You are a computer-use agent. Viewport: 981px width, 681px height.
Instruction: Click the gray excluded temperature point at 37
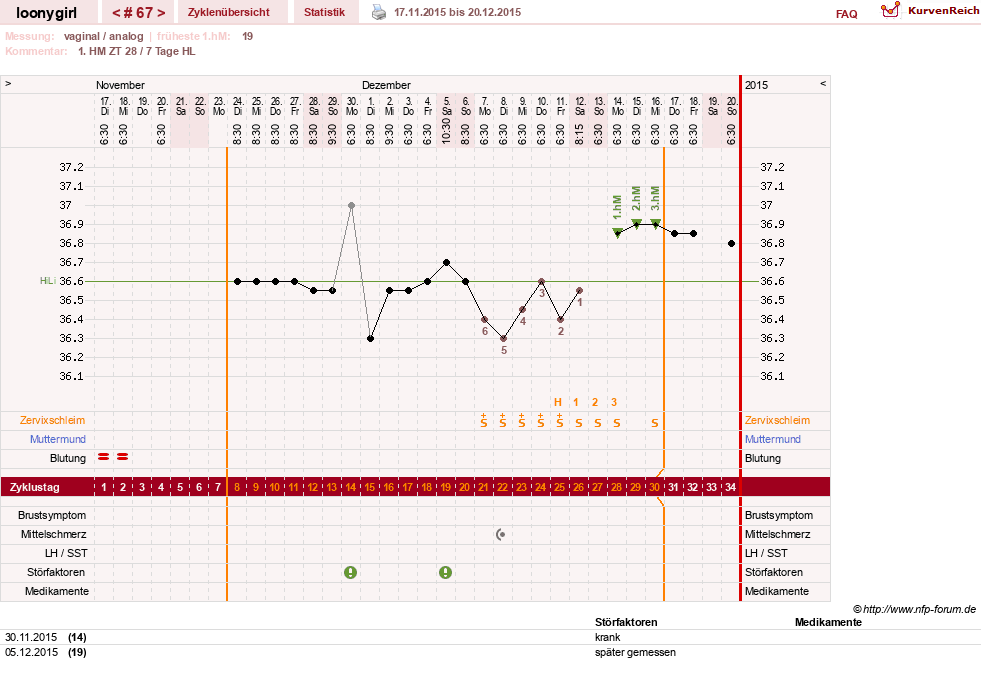click(x=352, y=205)
